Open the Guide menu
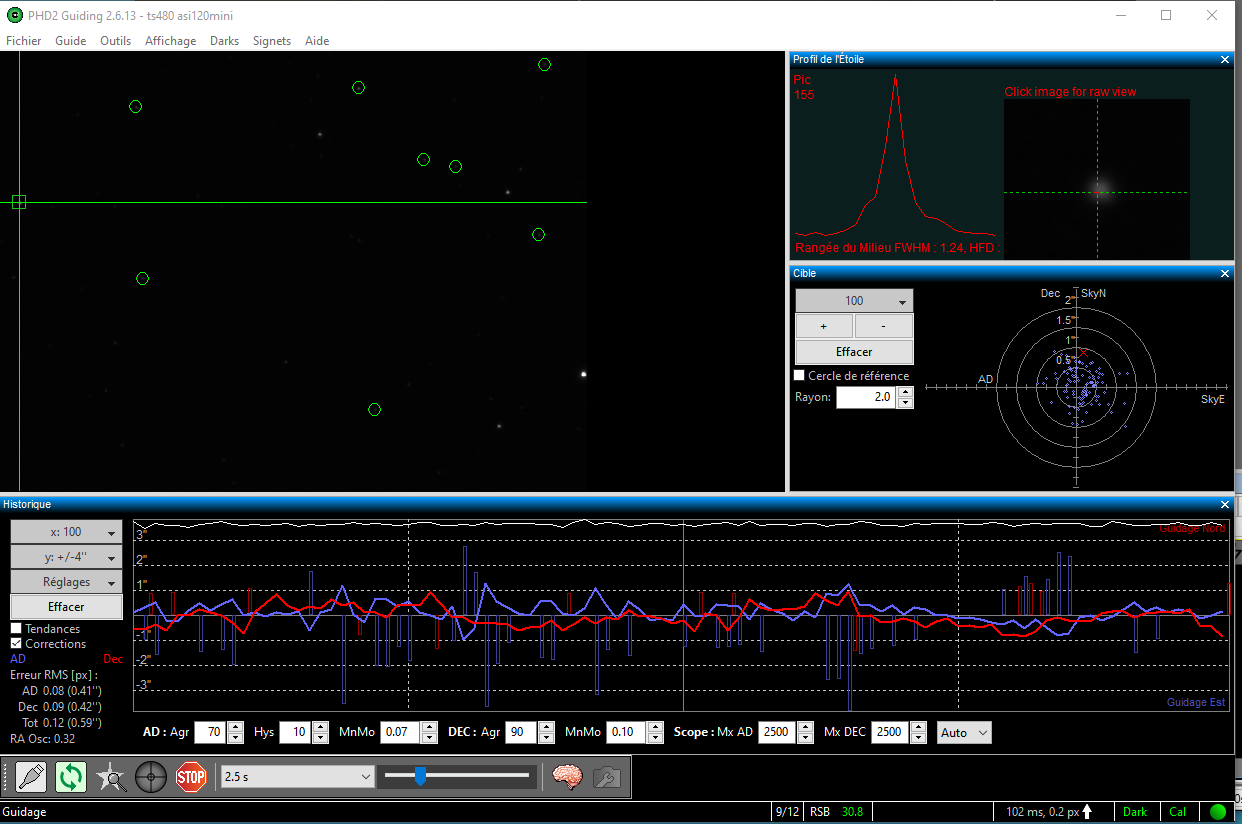1242x824 pixels. [71, 41]
